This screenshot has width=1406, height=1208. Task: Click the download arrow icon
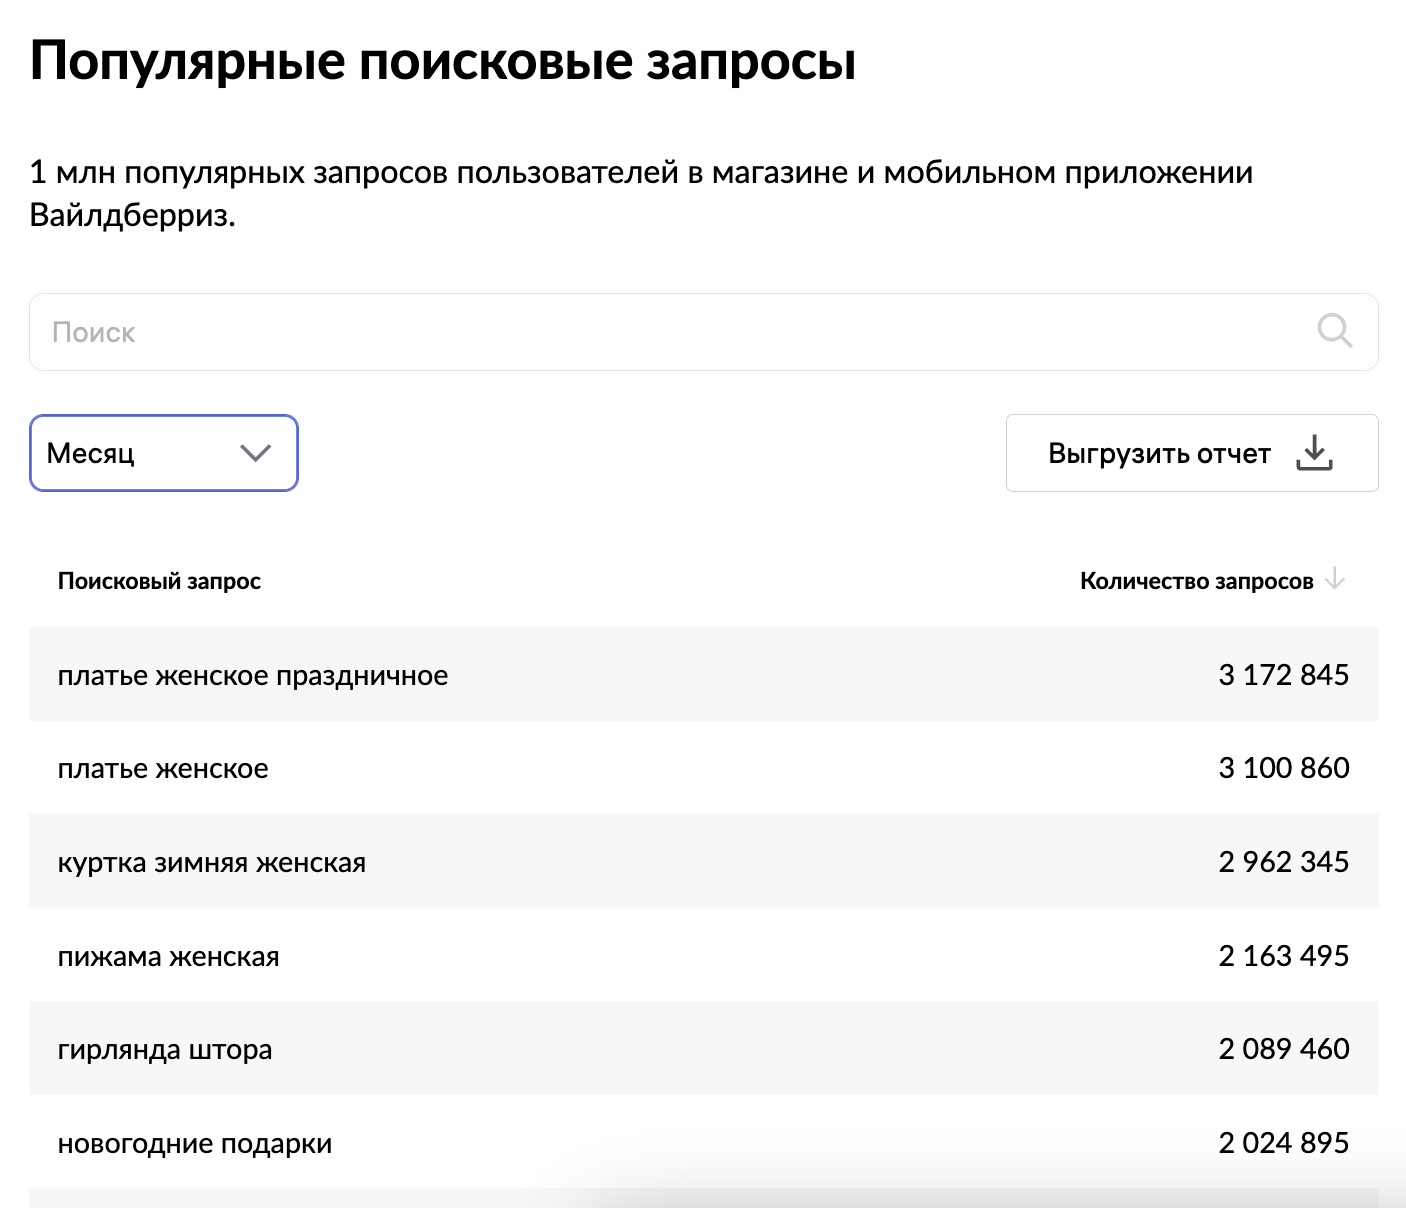[x=1314, y=453]
